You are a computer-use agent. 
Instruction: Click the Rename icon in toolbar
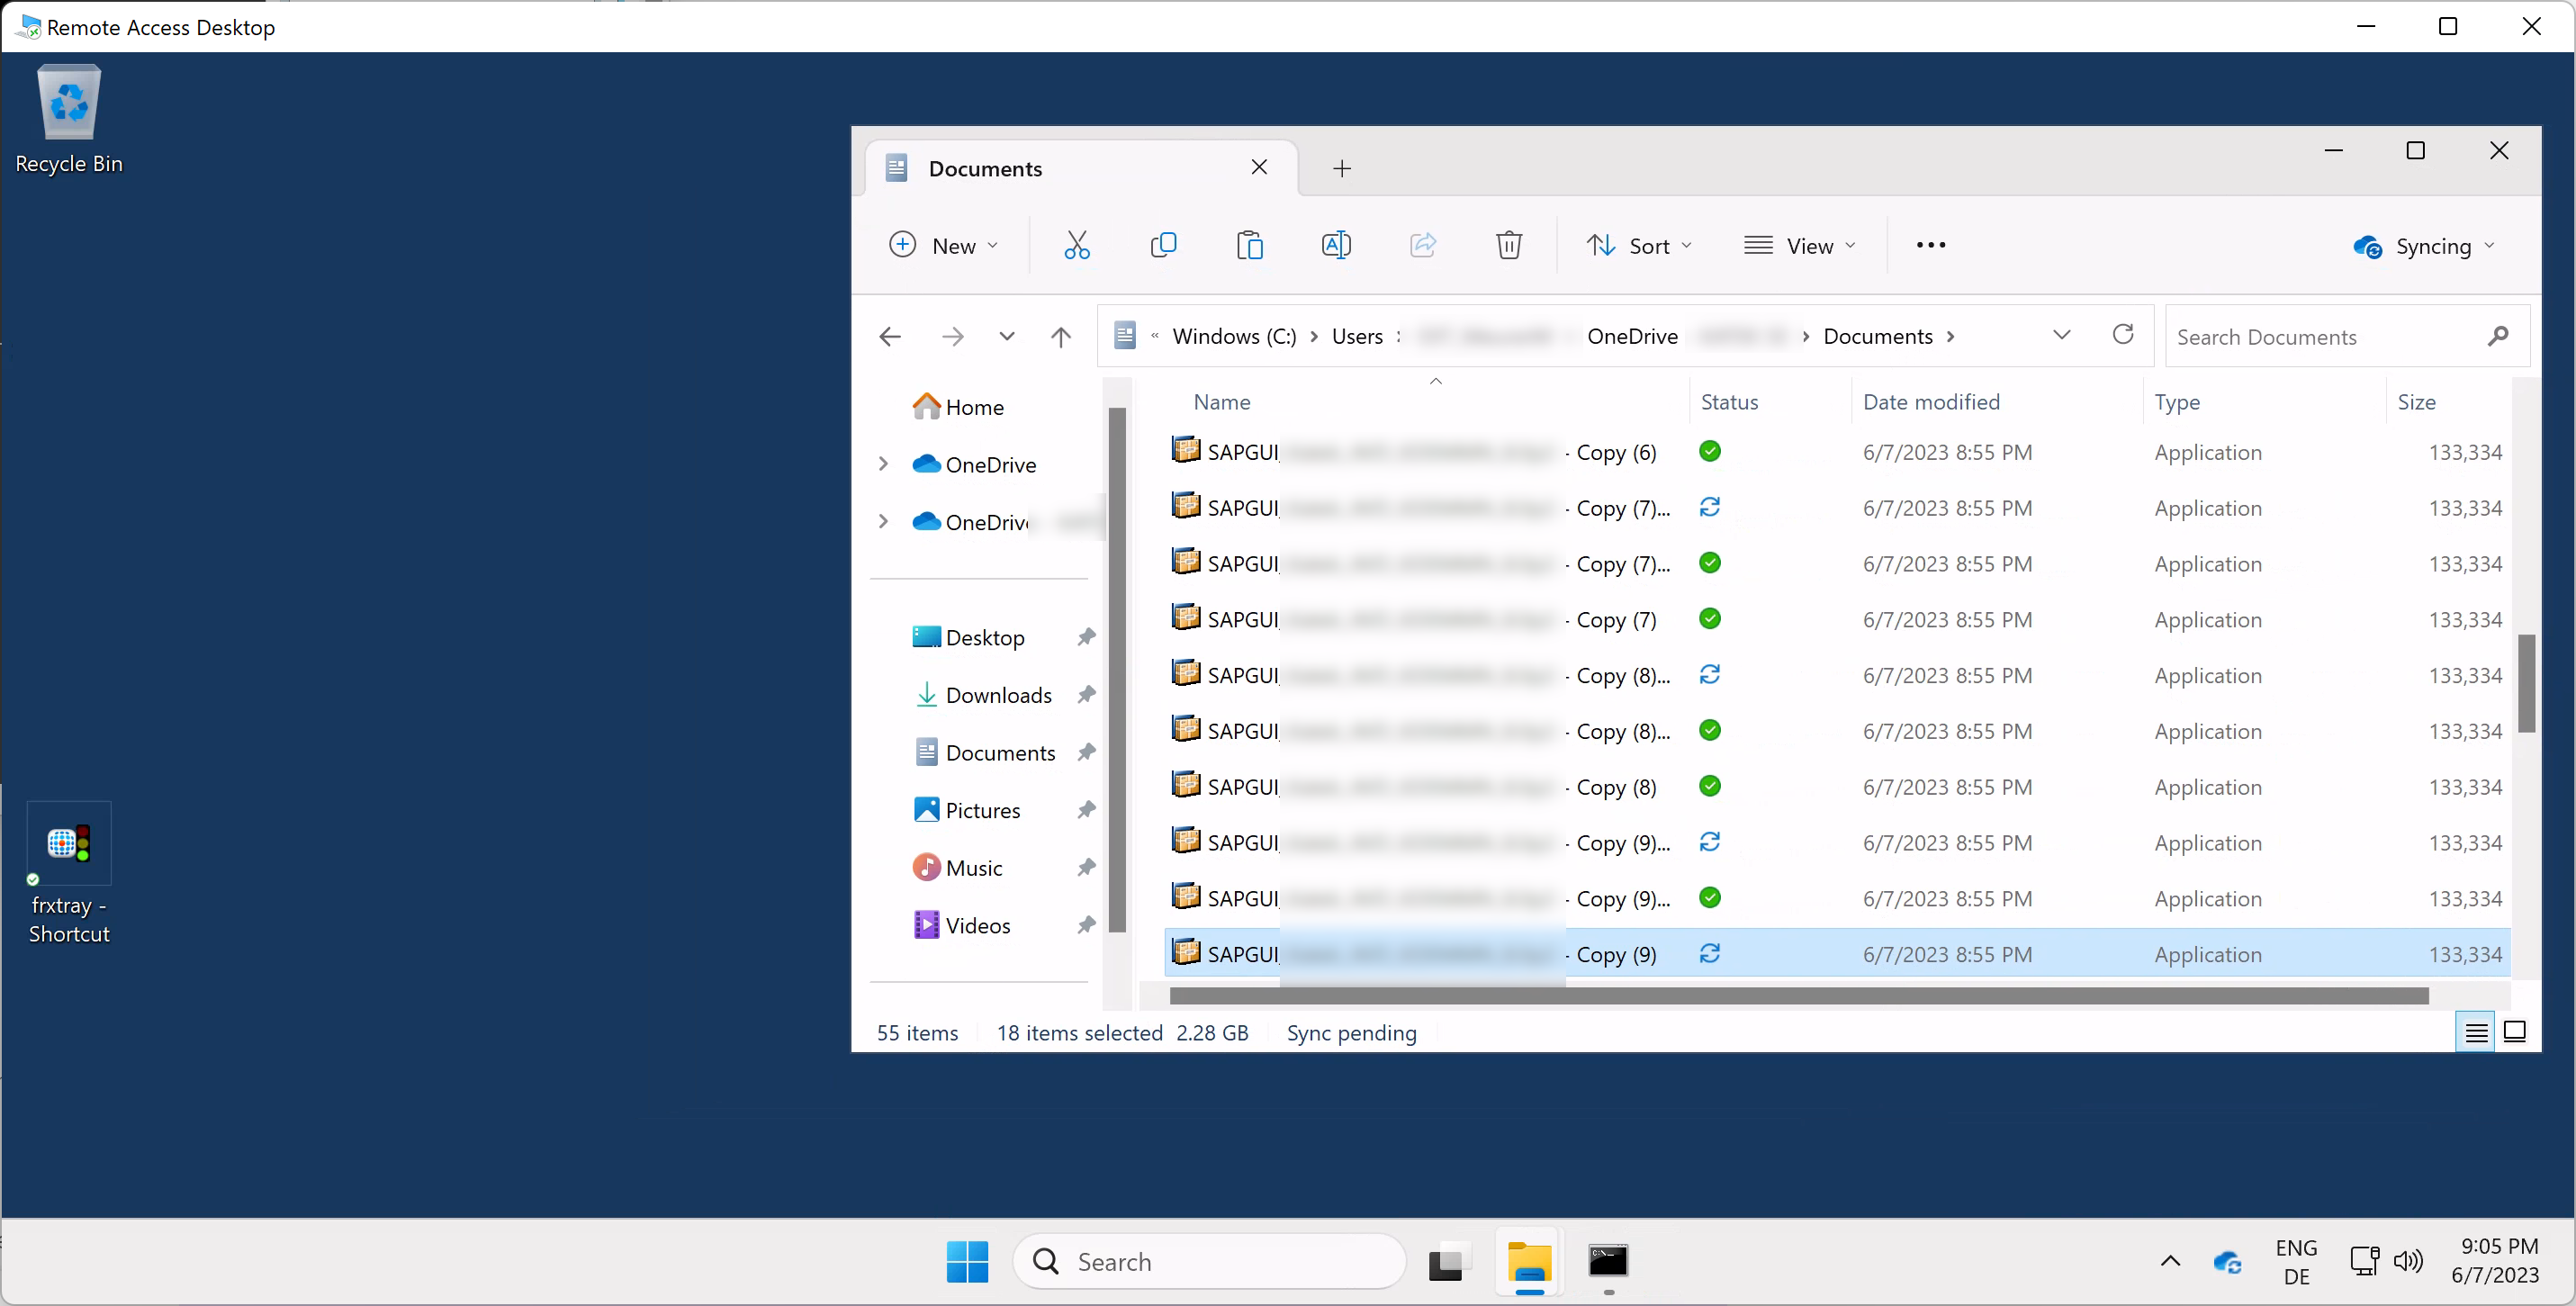coord(1336,245)
